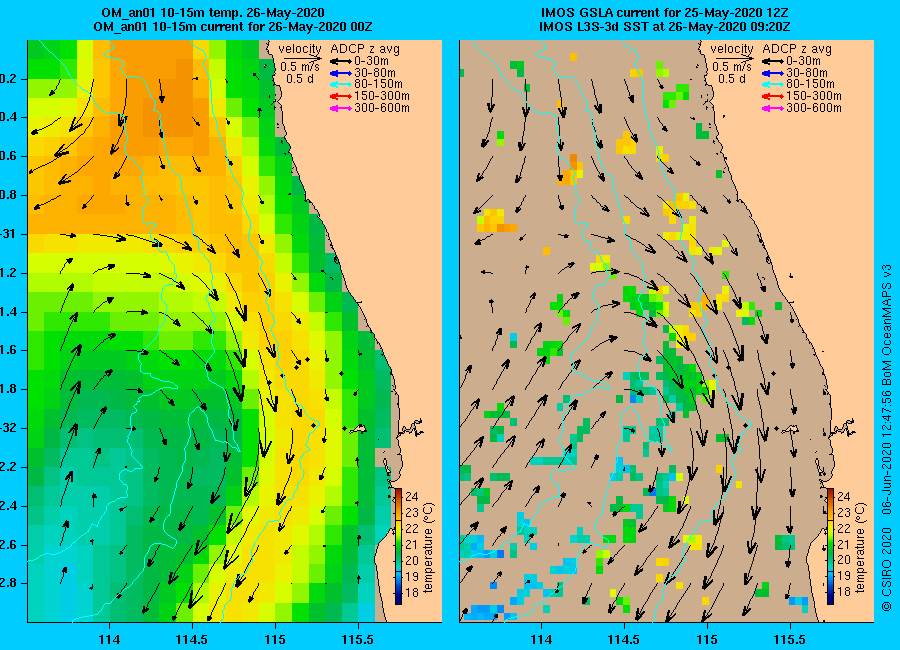Viewport: 900px width, 650px height.
Task: Click the '21' value on right color bar
Action: (x=843, y=544)
